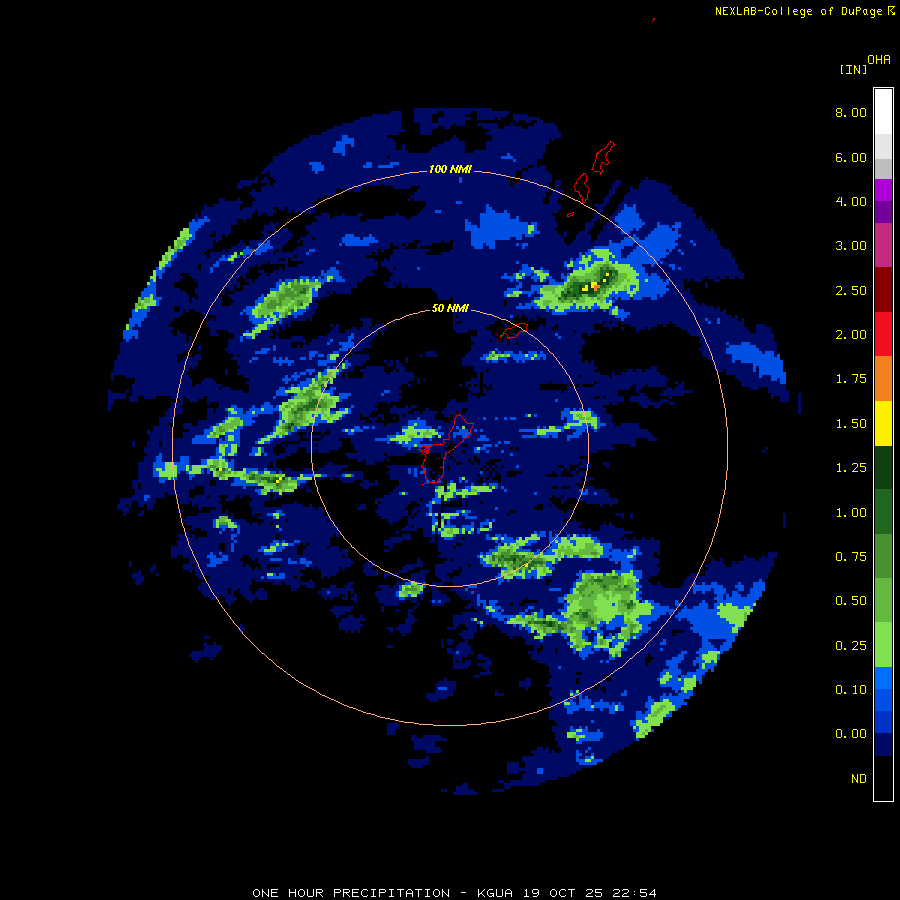Viewport: 900px width, 900px height.
Task: Click the 1.00 legend value
Action: pyautogui.click(x=851, y=513)
